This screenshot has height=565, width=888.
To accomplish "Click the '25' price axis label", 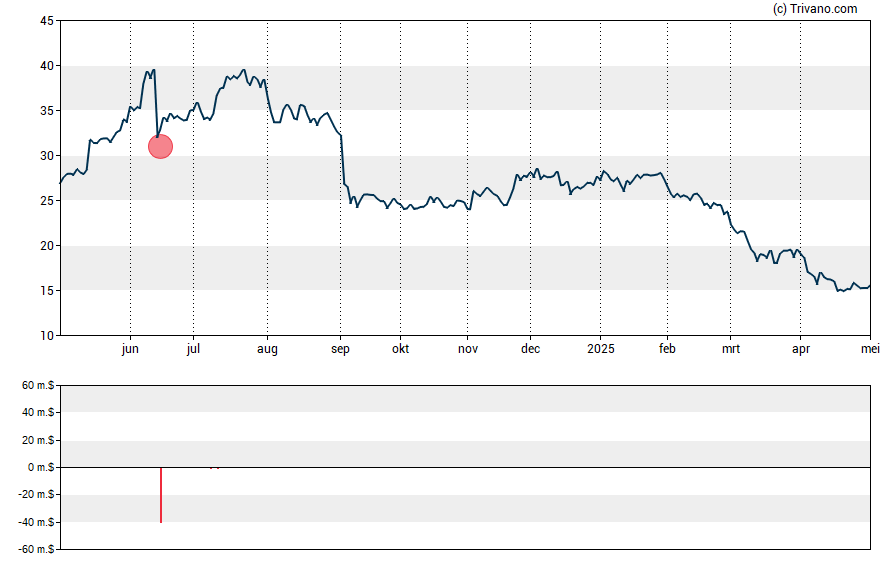I will point(47,201).
